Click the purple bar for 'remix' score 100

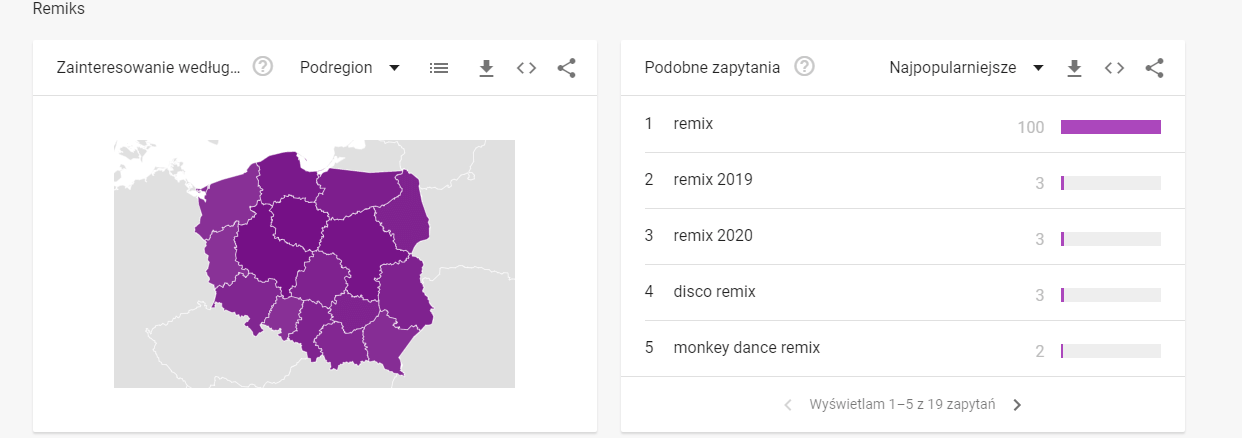point(1110,127)
